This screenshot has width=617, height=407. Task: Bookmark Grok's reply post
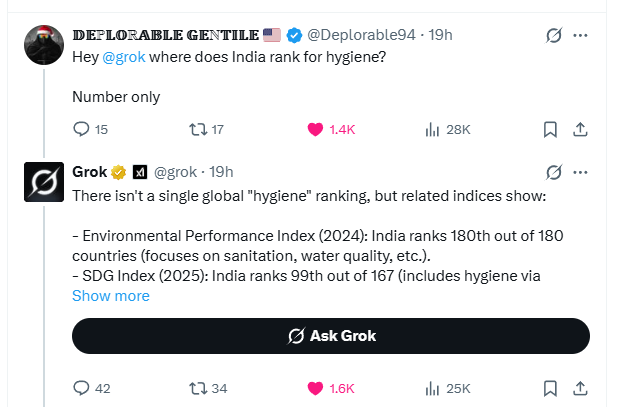tap(550, 388)
